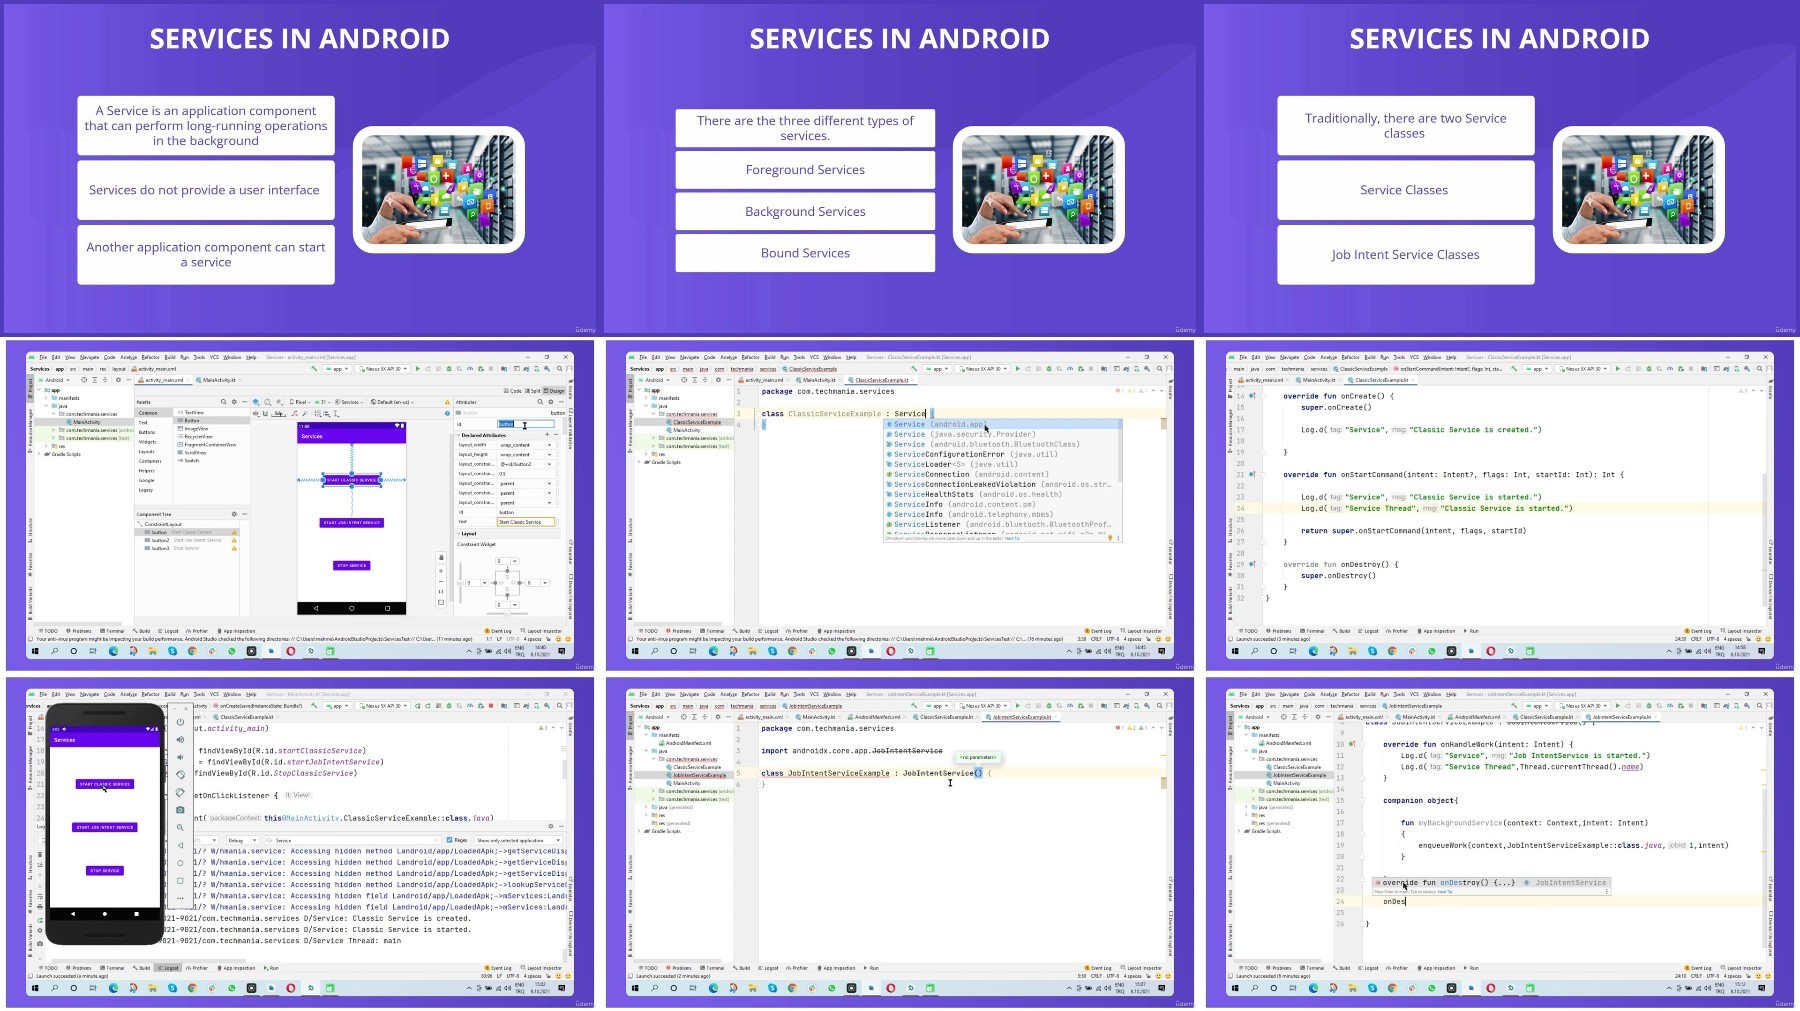Take an emulator screenshot with the camera icon
Viewport: 1800px width, 1011px height.
[x=180, y=809]
